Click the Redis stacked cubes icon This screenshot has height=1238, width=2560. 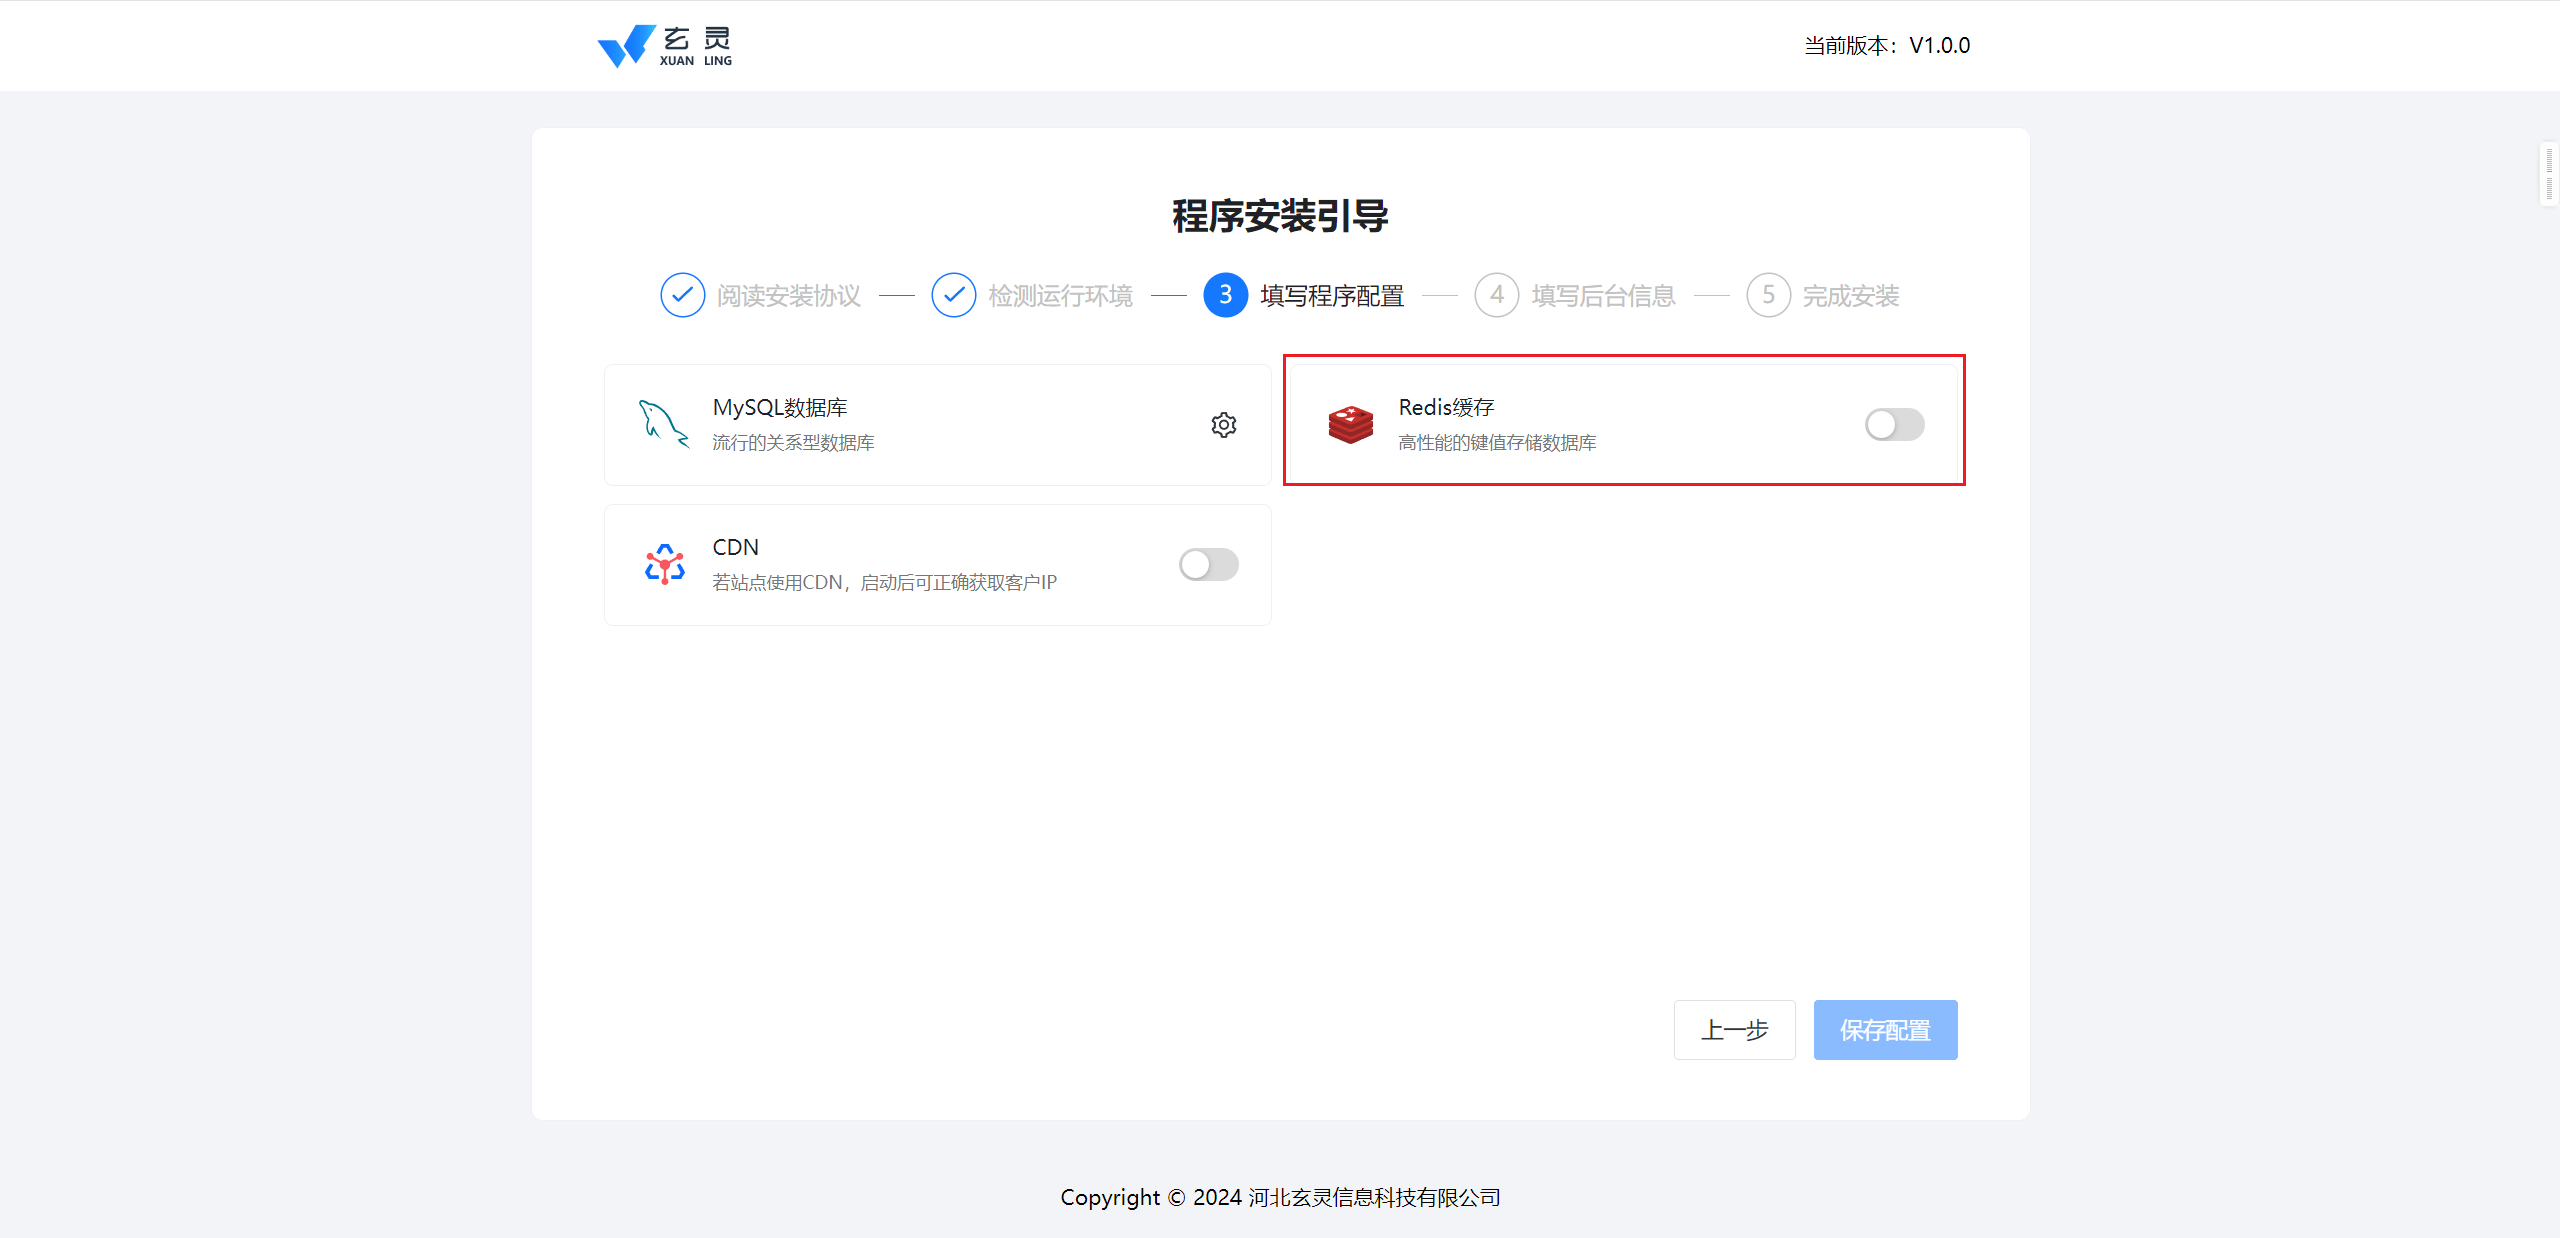point(1350,425)
